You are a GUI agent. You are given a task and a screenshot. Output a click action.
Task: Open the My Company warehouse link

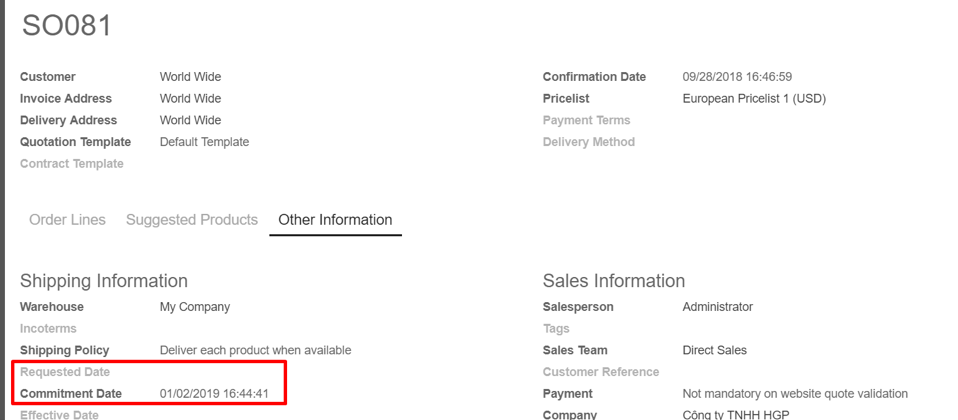tap(195, 307)
